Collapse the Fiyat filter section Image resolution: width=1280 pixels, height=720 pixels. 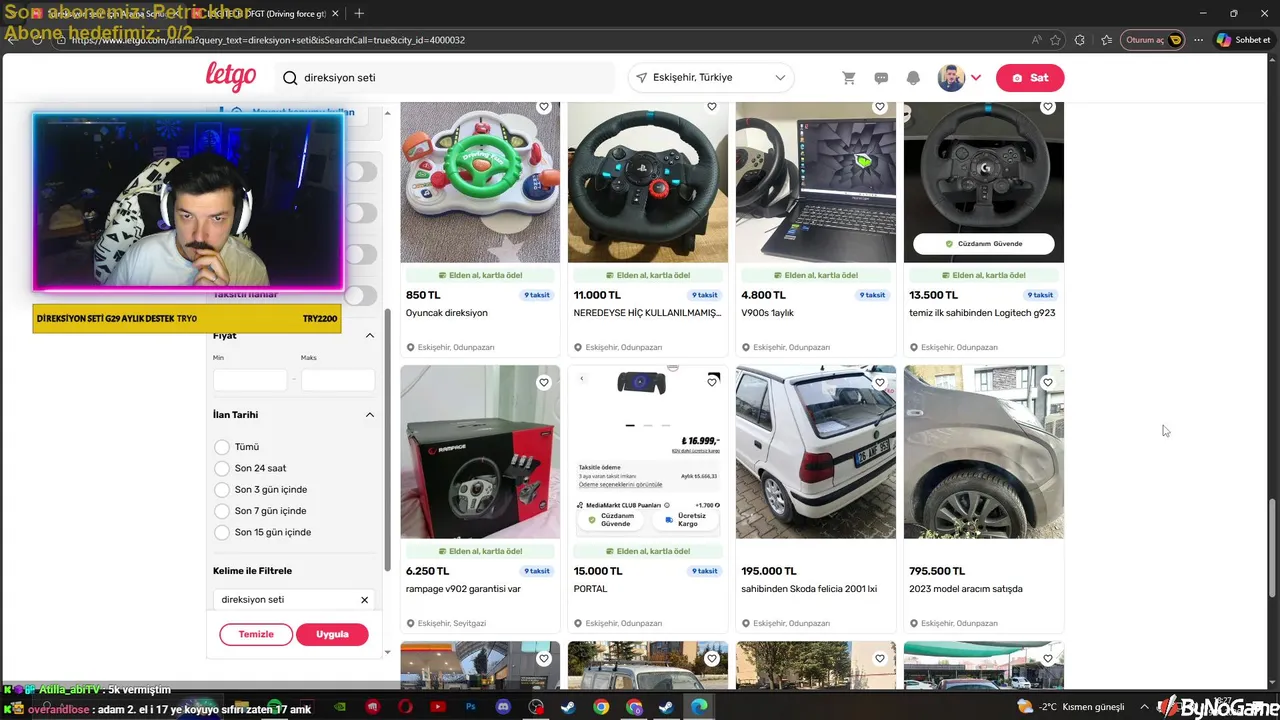point(369,336)
